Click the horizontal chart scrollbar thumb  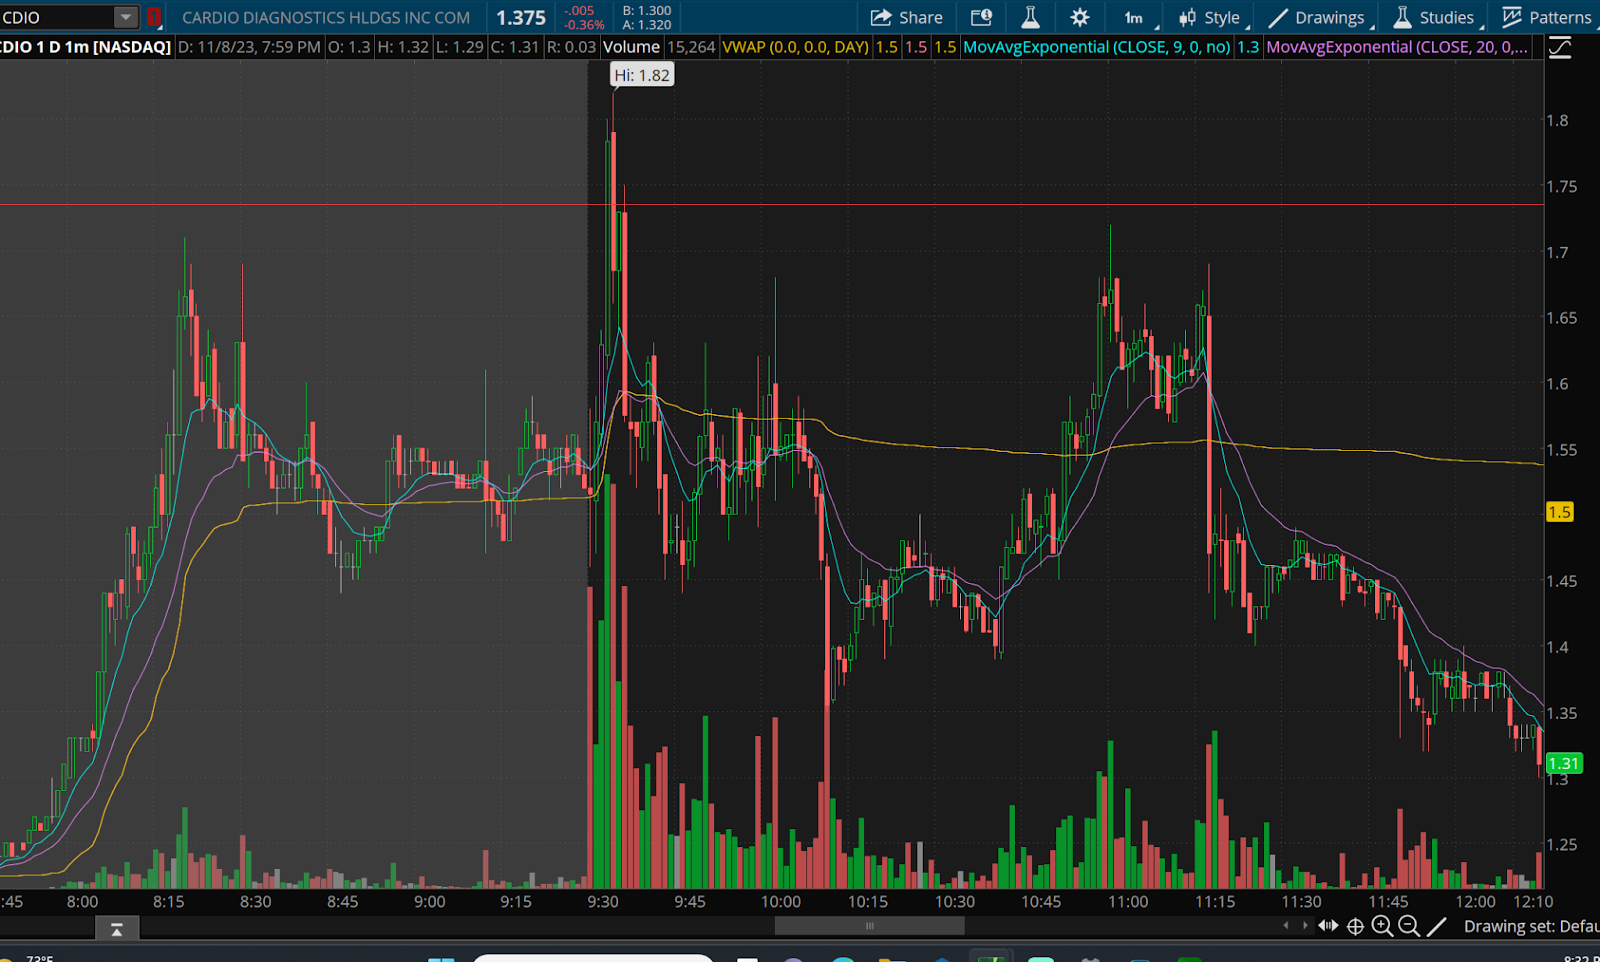point(869,926)
